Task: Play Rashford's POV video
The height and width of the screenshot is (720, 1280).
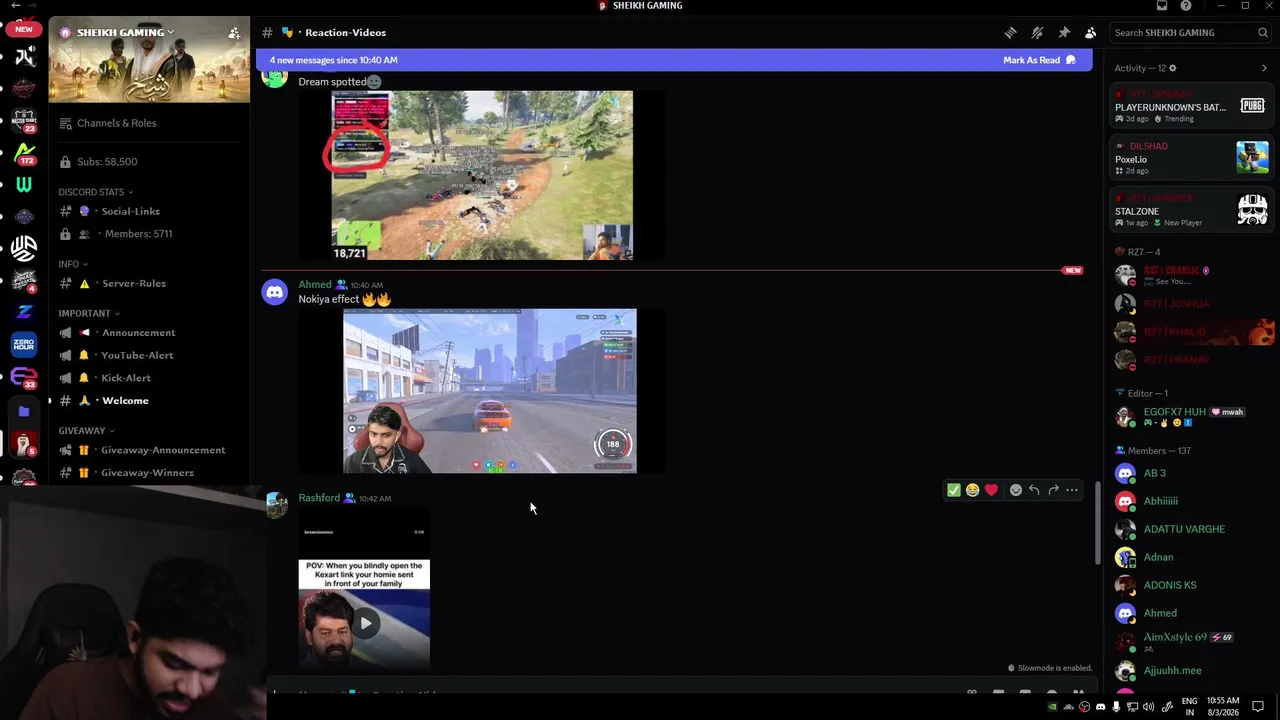Action: coord(365,623)
